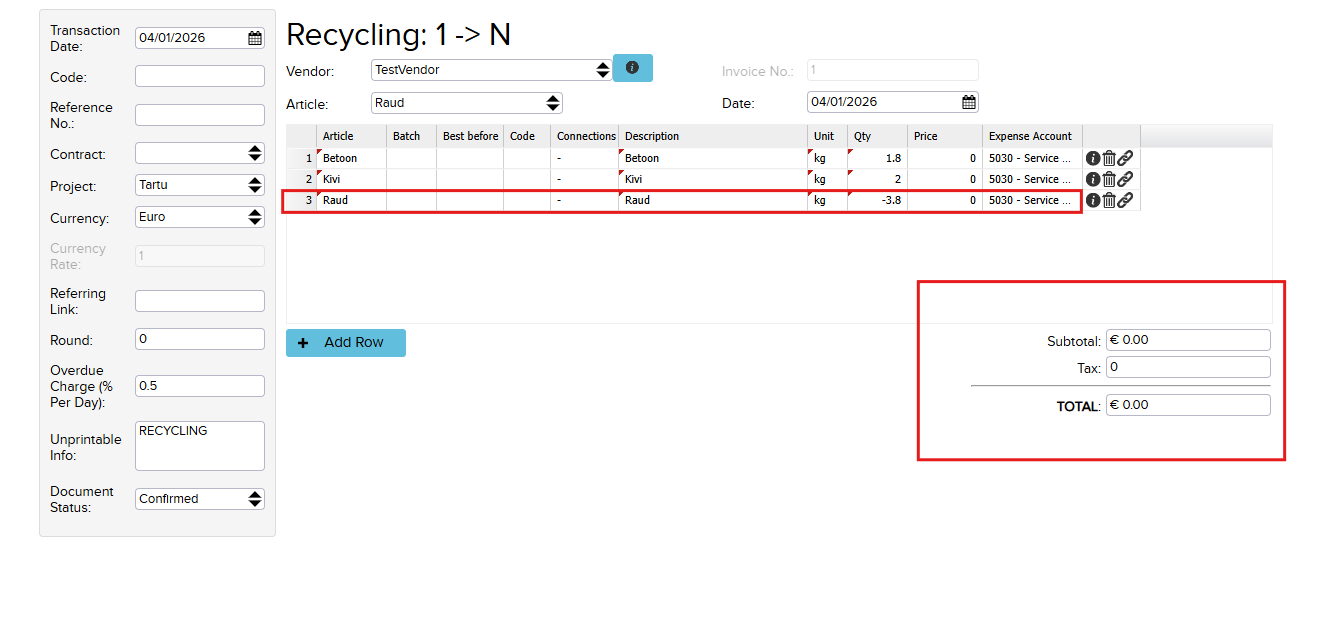
Task: Click the Expense Account column header
Action: (x=1030, y=136)
